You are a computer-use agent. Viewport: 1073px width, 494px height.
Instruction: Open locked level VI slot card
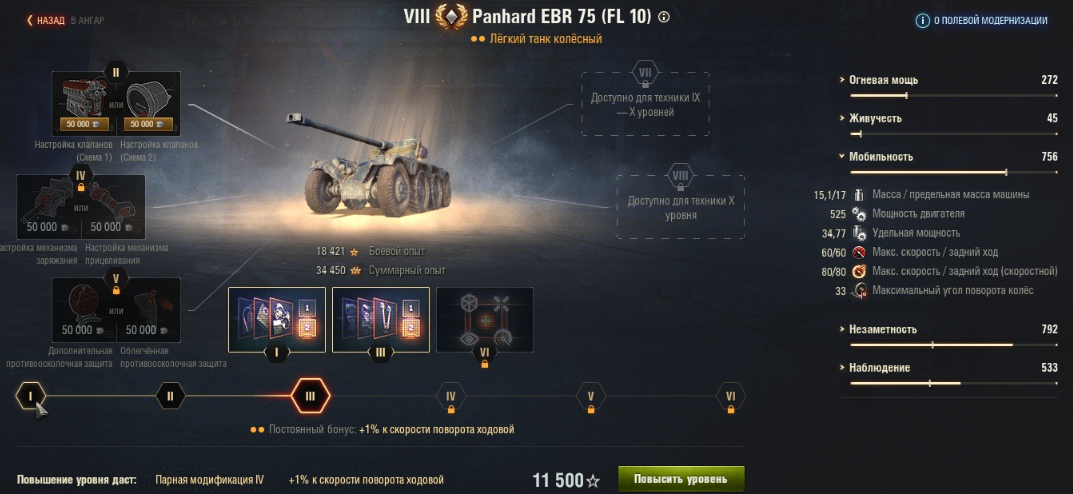tap(484, 320)
